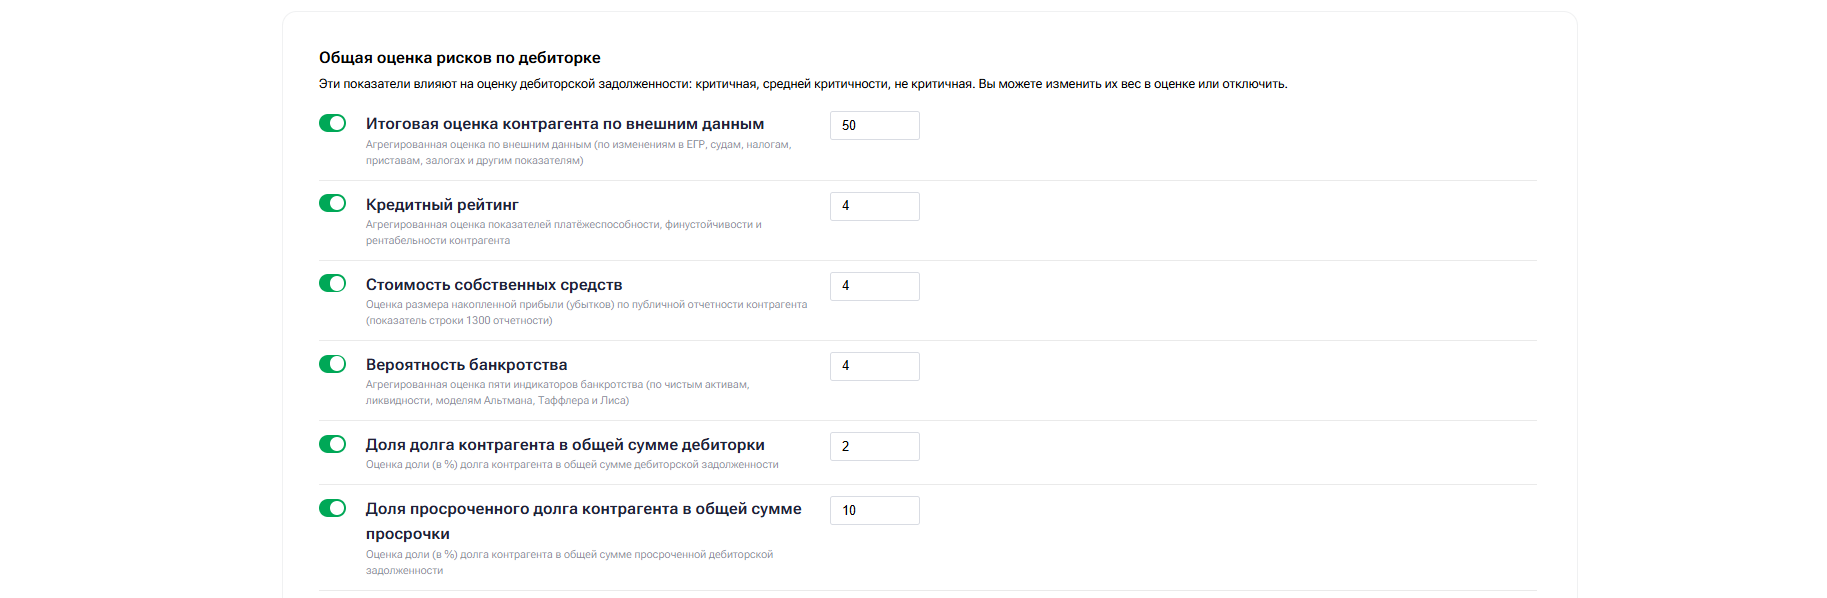Toggle 'Доля долга контрагента в общей сумме дебиторки'
This screenshot has height=598, width=1827.
pyautogui.click(x=332, y=444)
